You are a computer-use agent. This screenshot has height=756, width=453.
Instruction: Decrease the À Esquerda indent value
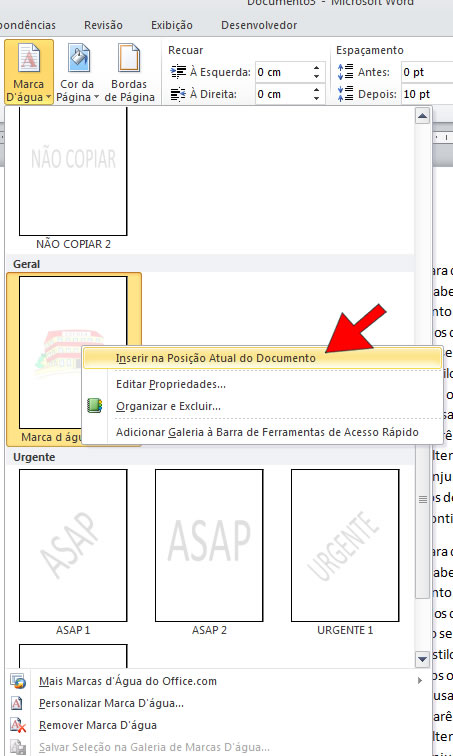317,77
